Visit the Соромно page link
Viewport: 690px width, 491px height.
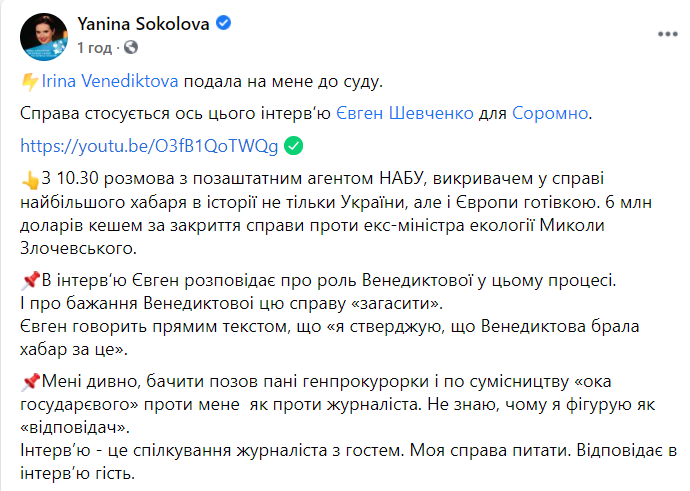(x=550, y=114)
